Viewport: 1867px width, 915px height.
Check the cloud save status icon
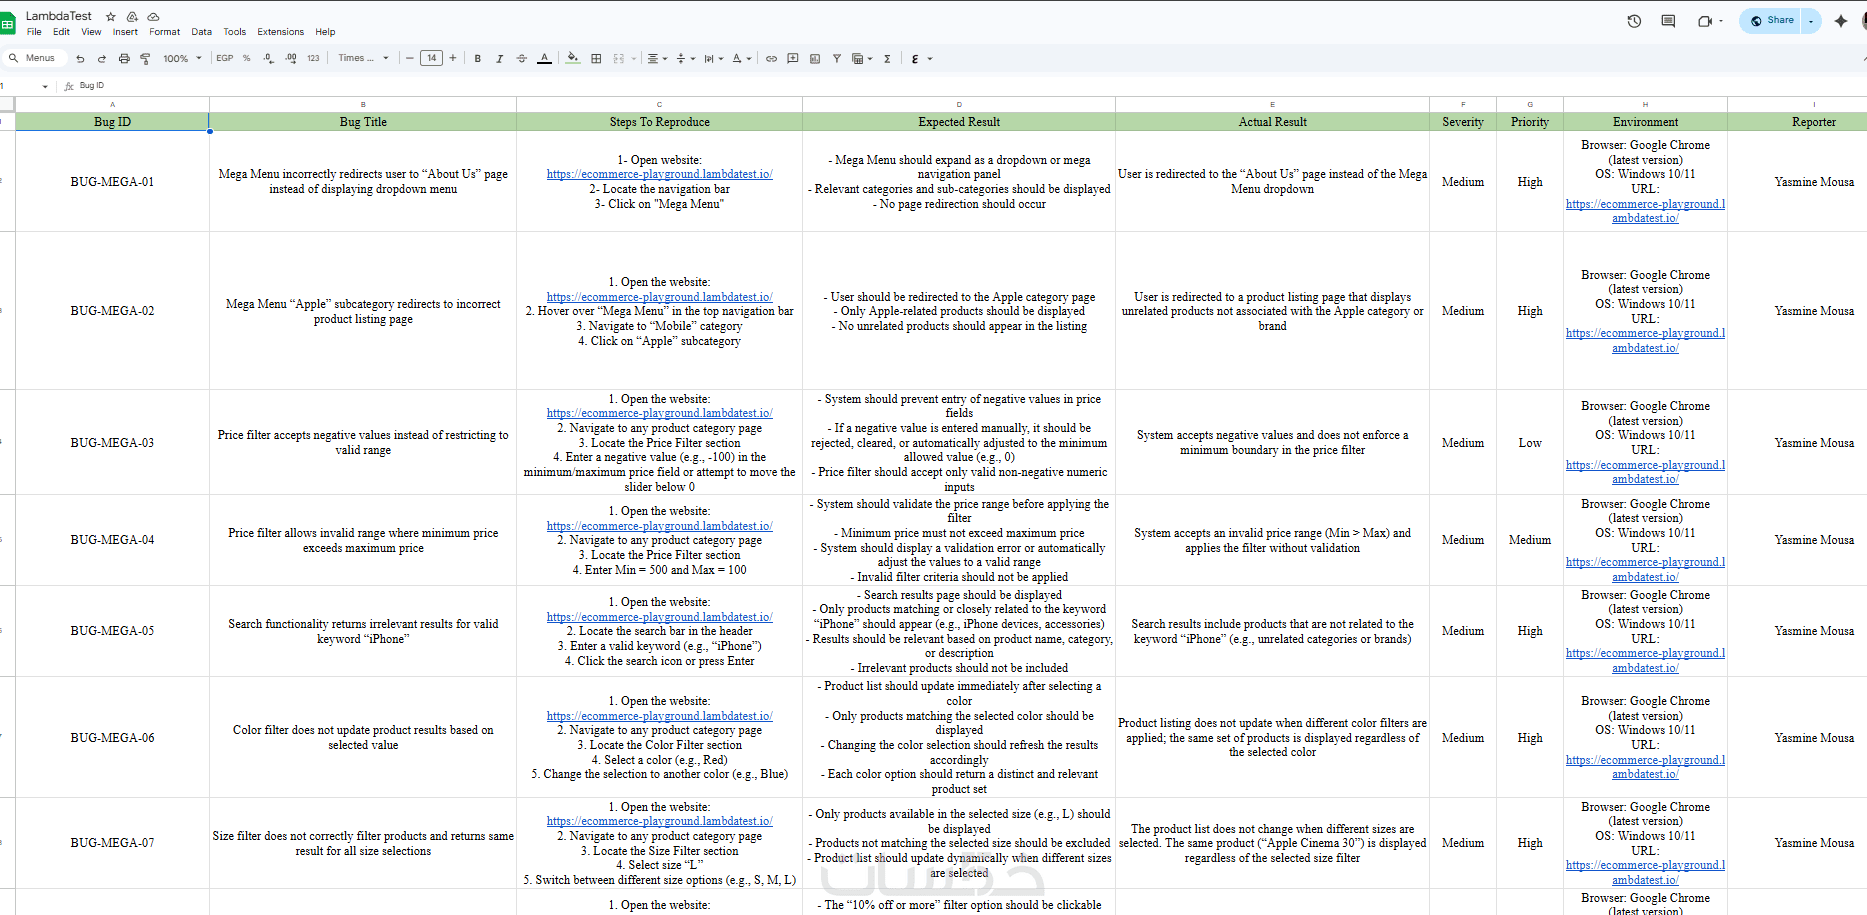click(x=153, y=16)
